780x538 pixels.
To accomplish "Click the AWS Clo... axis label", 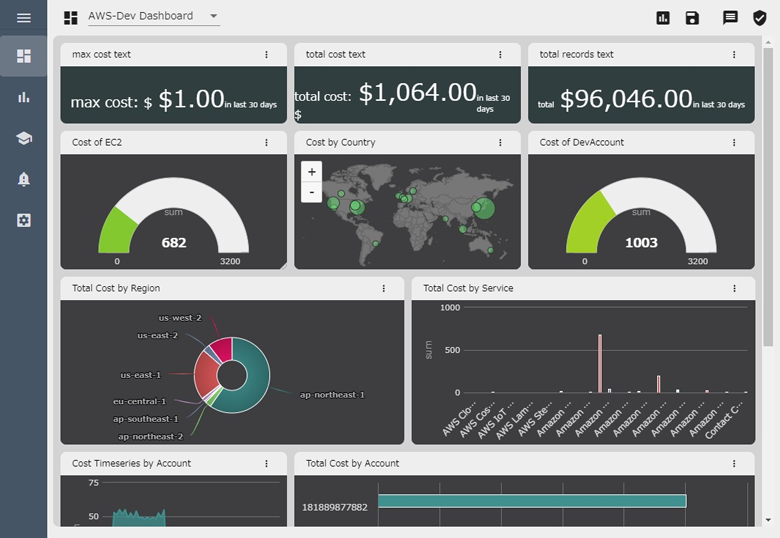I will pos(459,419).
